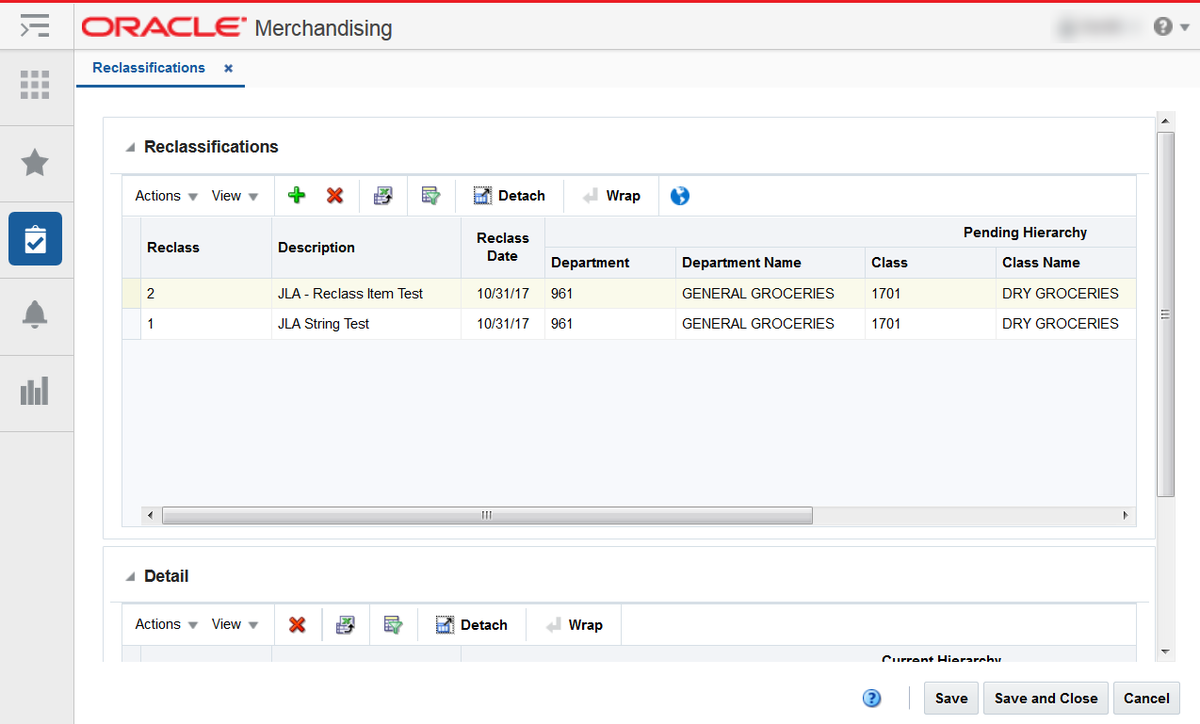Select row header for reclass 2
This screenshot has height=724, width=1200.
point(131,294)
